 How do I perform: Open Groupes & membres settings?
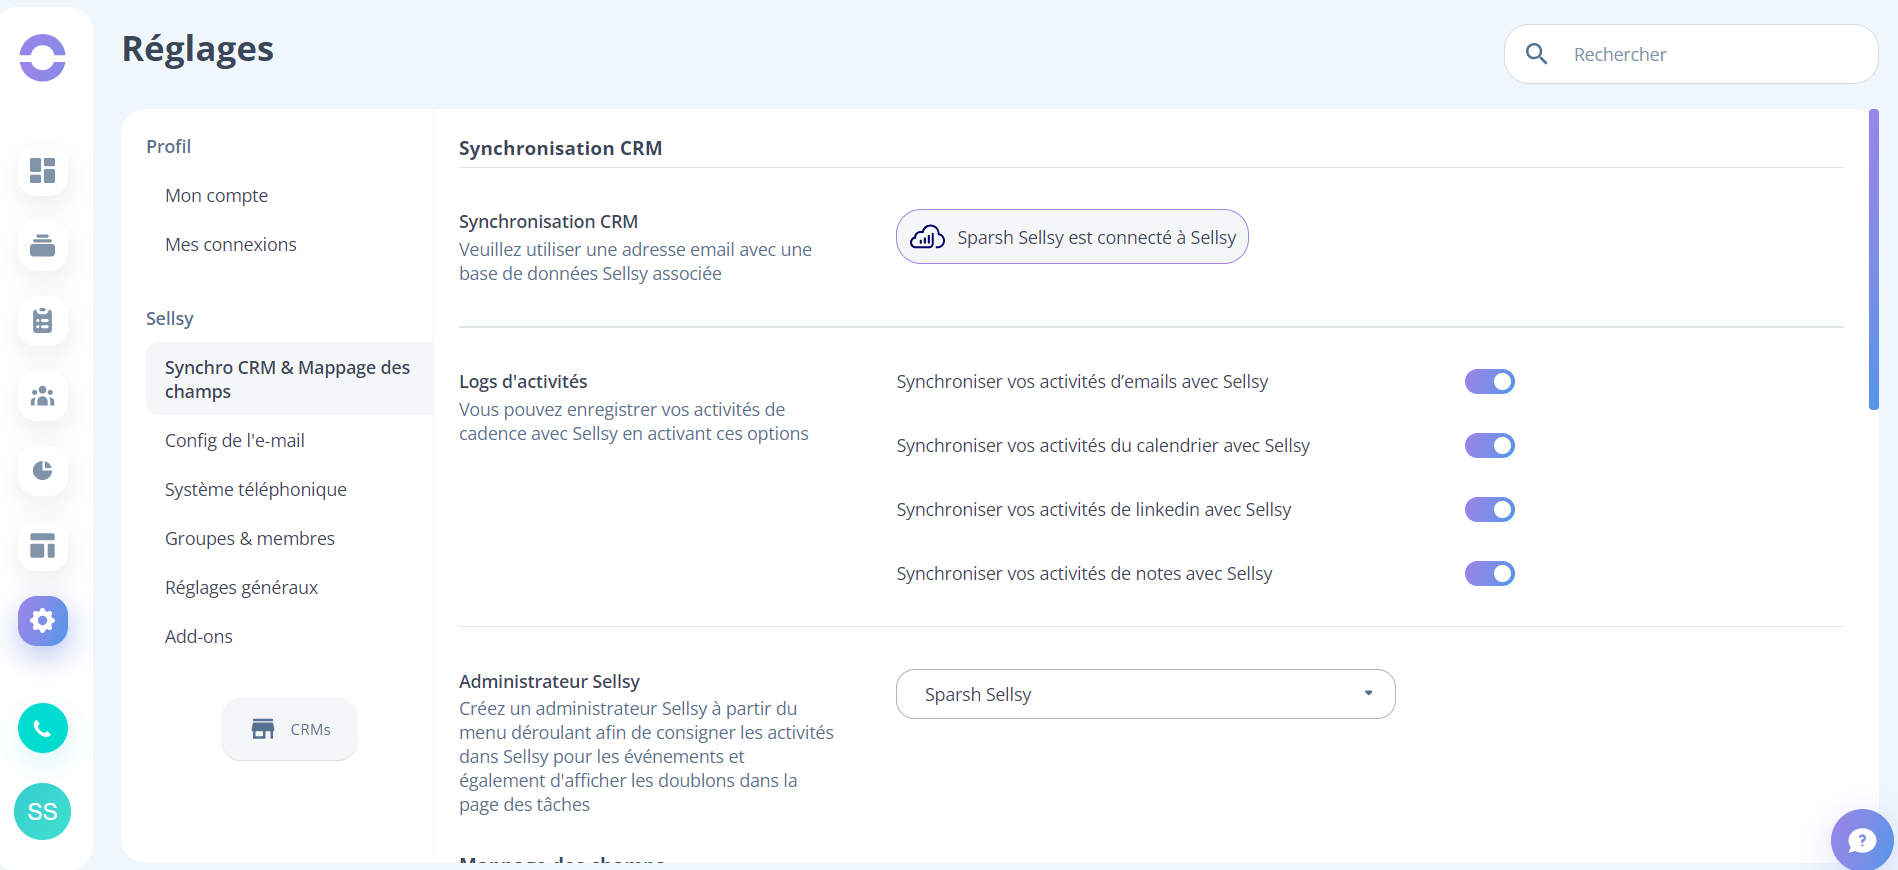click(x=250, y=538)
